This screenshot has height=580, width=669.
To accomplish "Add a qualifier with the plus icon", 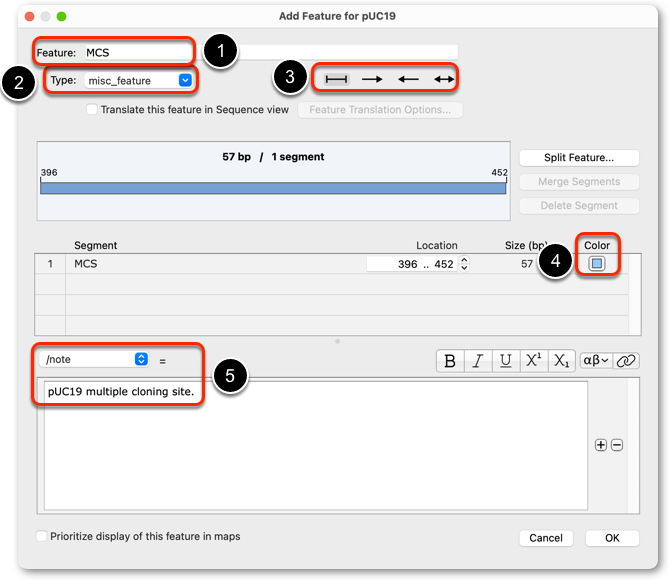I will click(601, 445).
